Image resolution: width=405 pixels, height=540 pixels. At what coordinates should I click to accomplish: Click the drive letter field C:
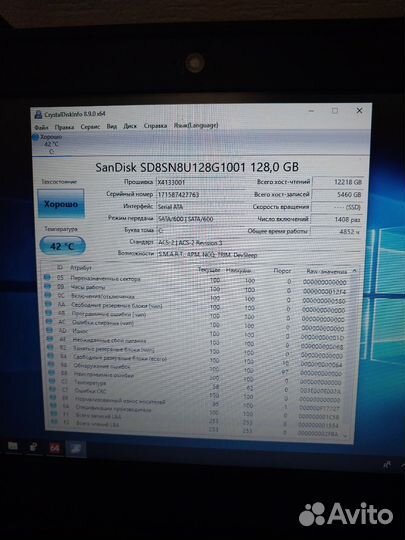200,231
